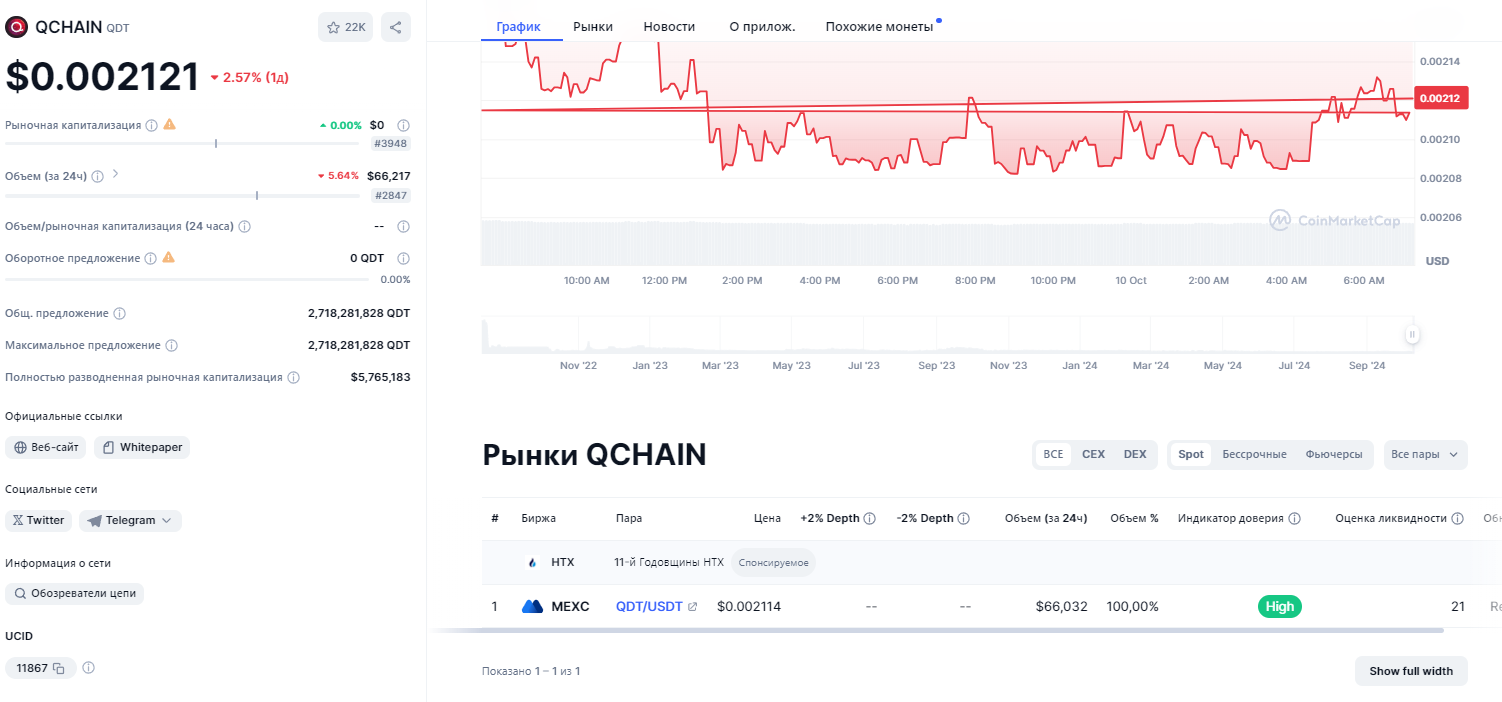Open the Whitepaper link
This screenshot has height=702, width=1502.
pos(142,447)
